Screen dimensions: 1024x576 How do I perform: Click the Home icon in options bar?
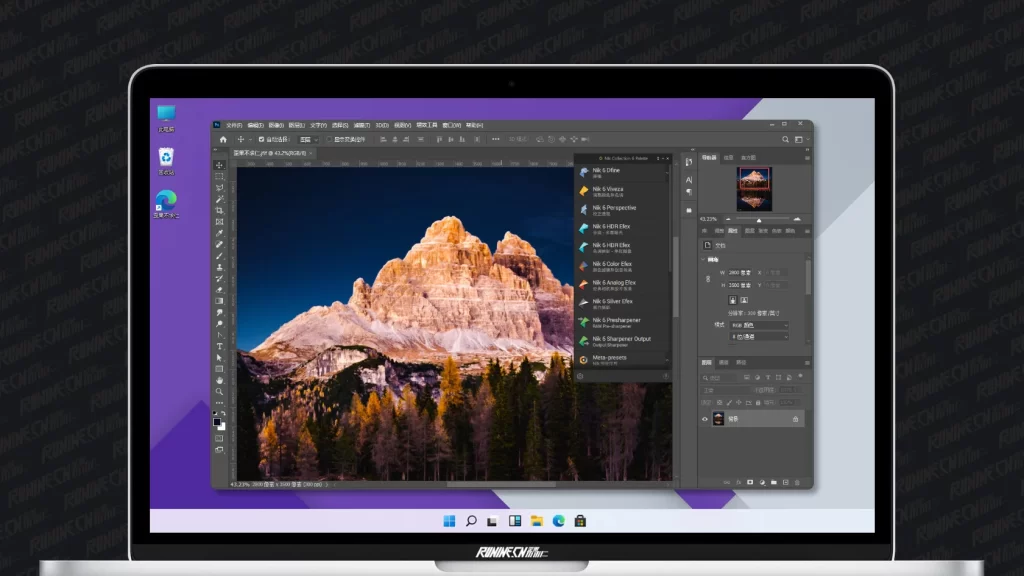click(x=223, y=139)
